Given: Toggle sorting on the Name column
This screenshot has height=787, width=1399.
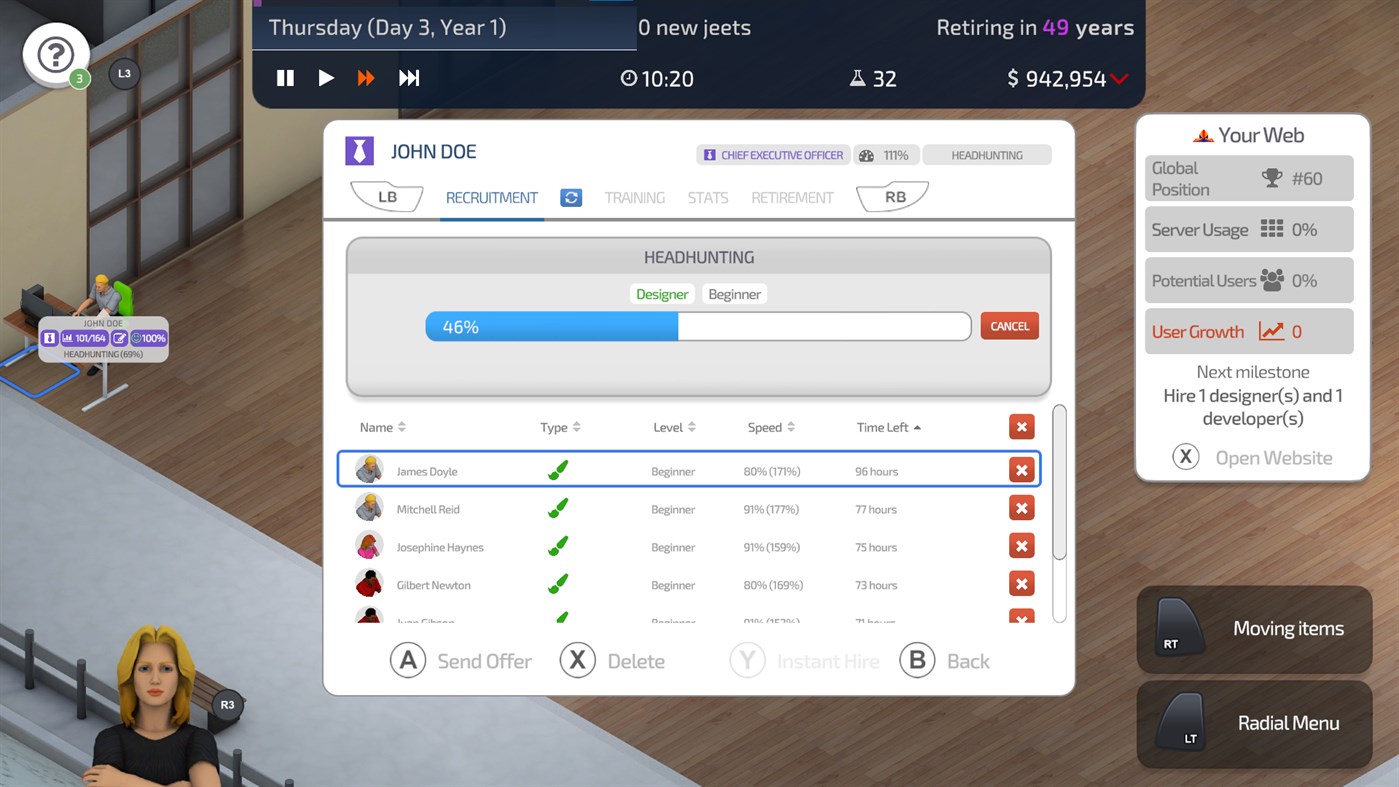Looking at the screenshot, I should click(x=402, y=426).
